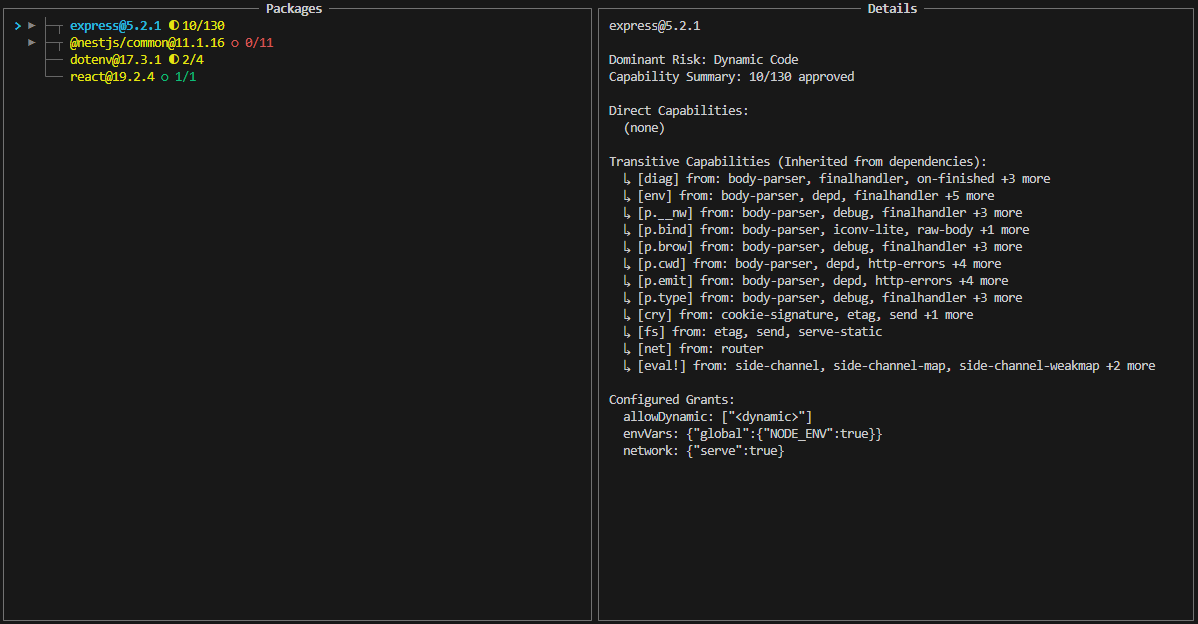Click the [eval!] capability line
This screenshot has height=624, width=1198.
click(889, 366)
